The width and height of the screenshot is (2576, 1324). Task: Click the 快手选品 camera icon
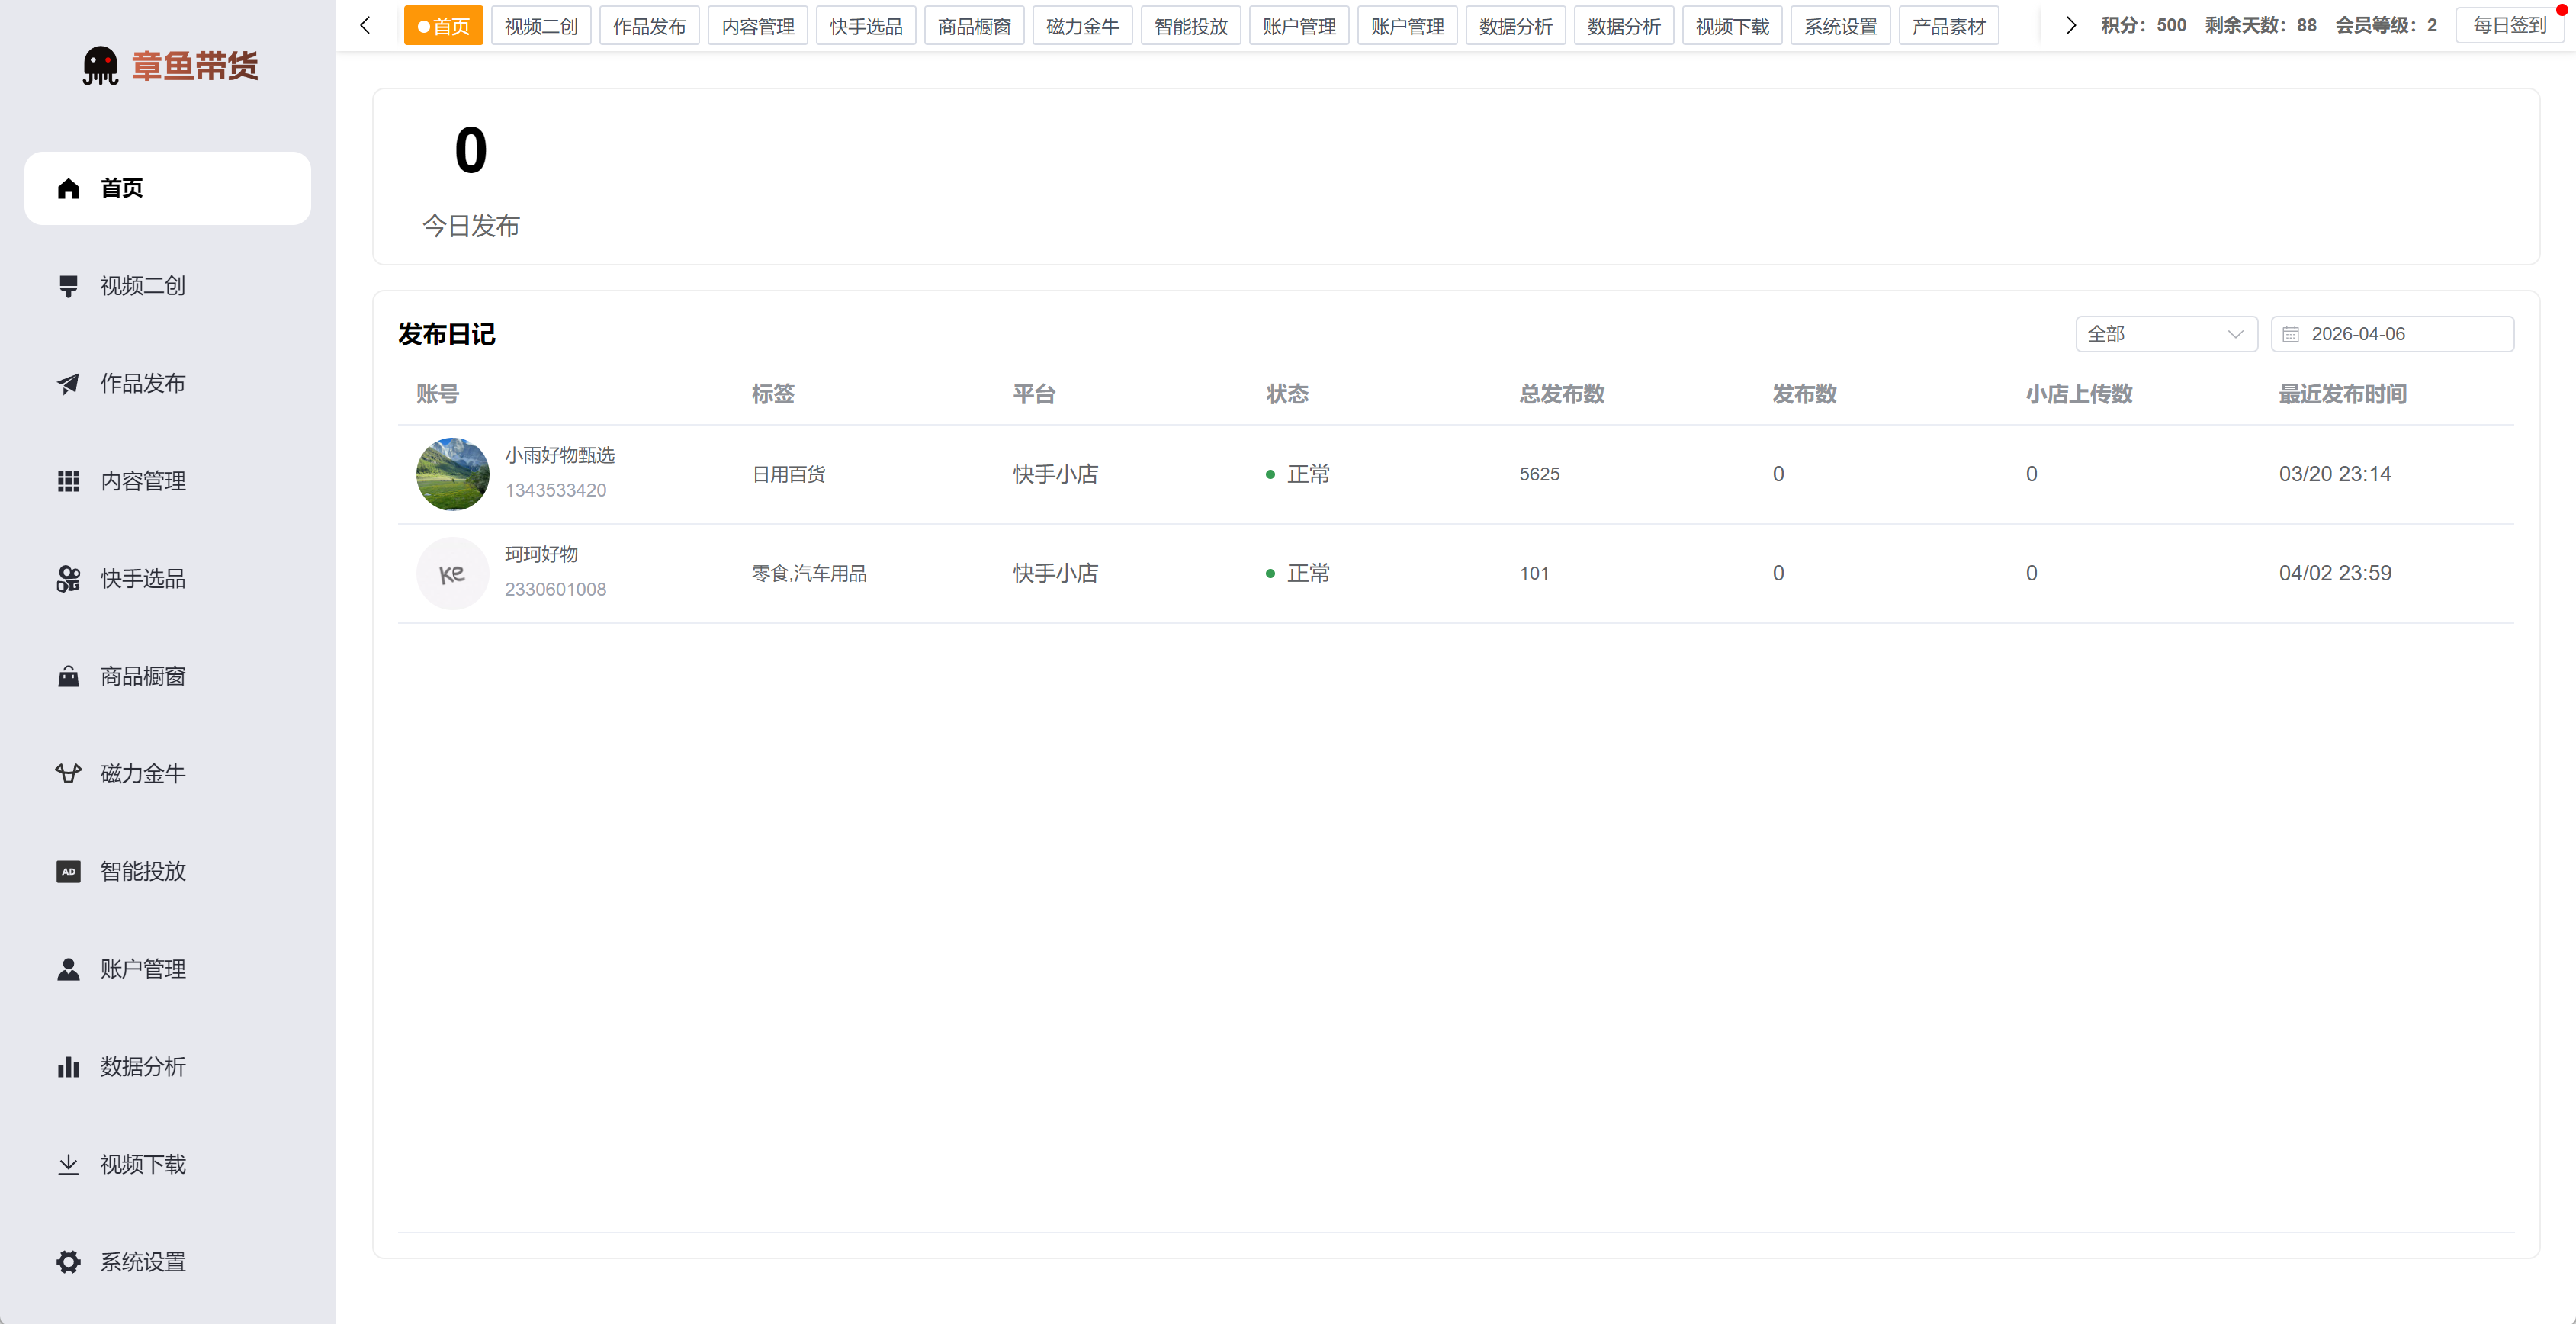pos(68,579)
